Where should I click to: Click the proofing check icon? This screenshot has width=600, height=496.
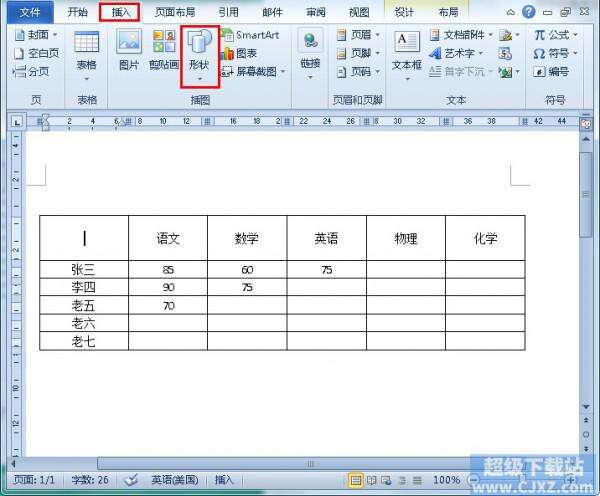tap(131, 480)
